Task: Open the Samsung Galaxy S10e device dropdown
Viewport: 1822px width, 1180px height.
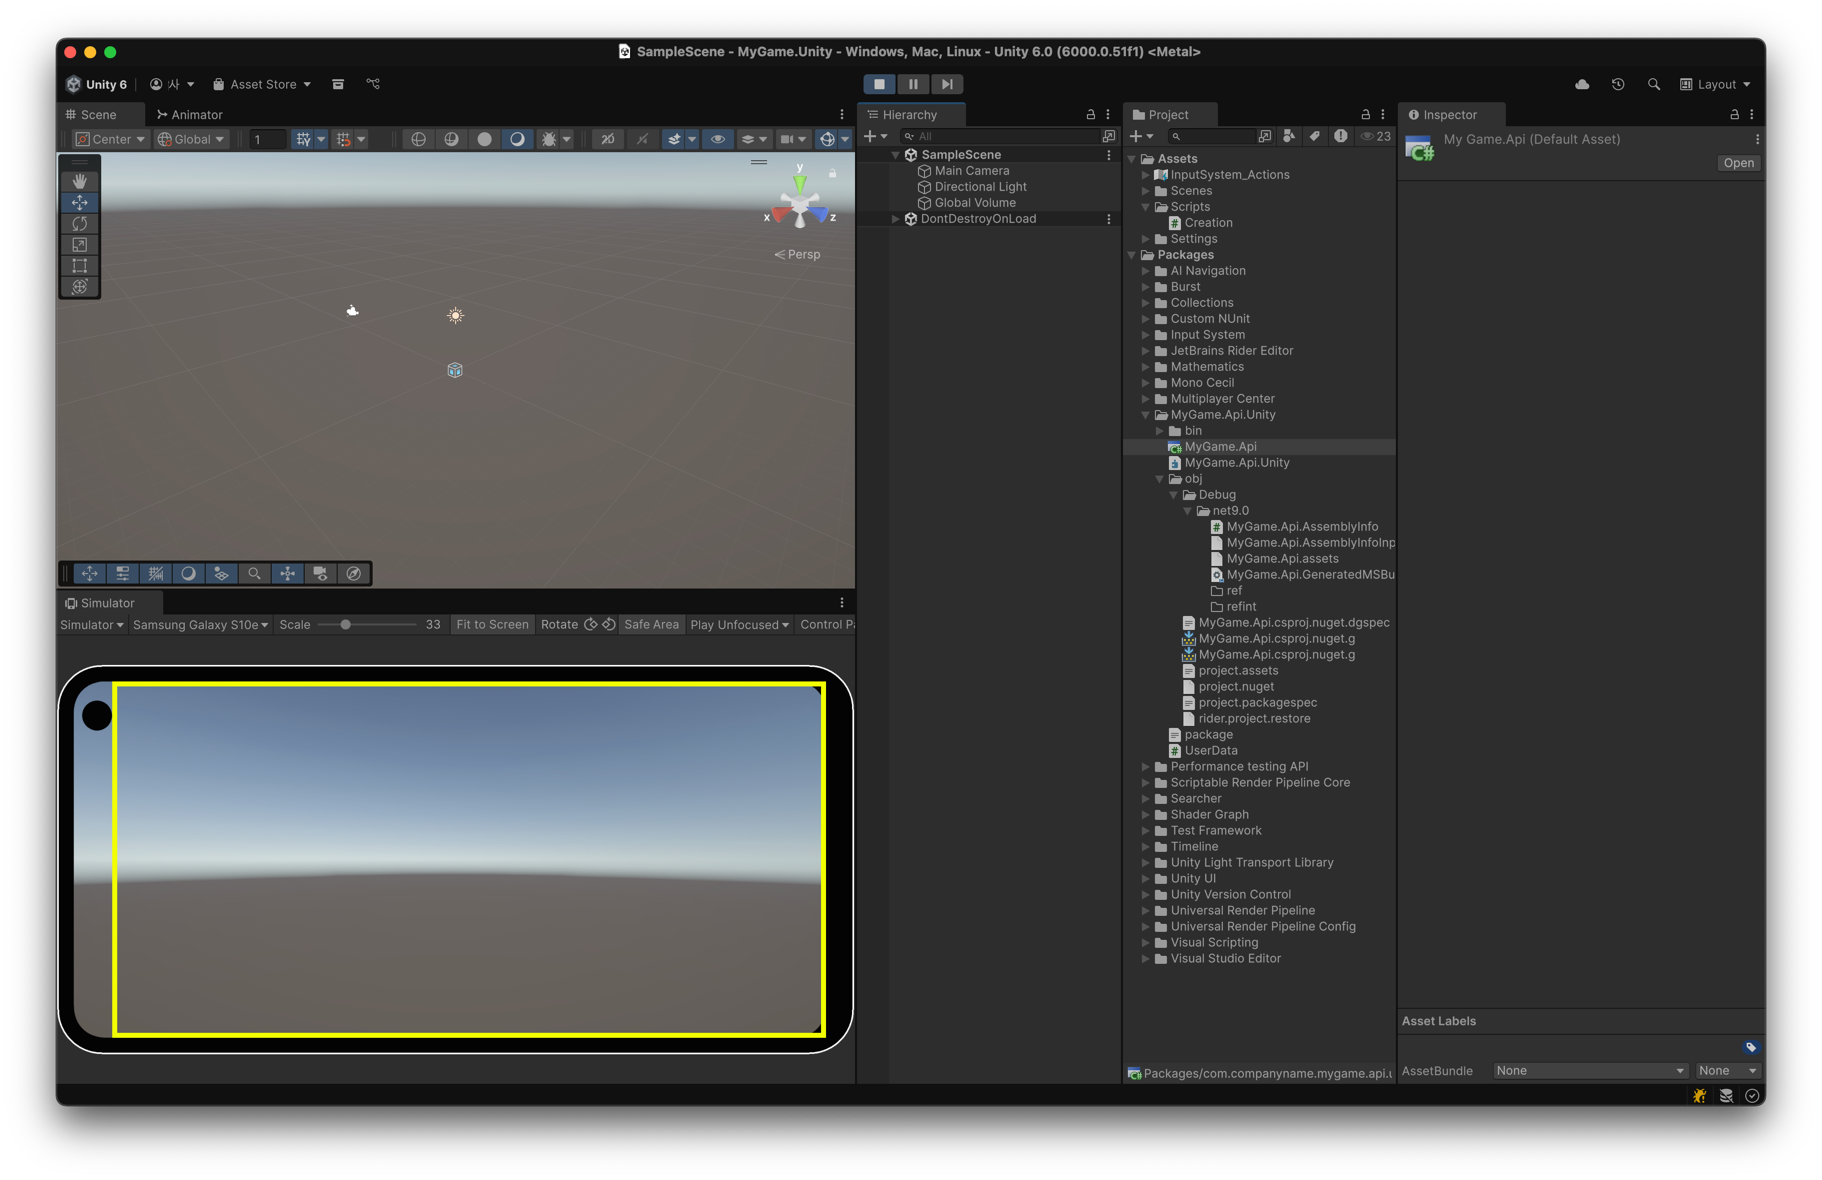Action: coord(200,625)
